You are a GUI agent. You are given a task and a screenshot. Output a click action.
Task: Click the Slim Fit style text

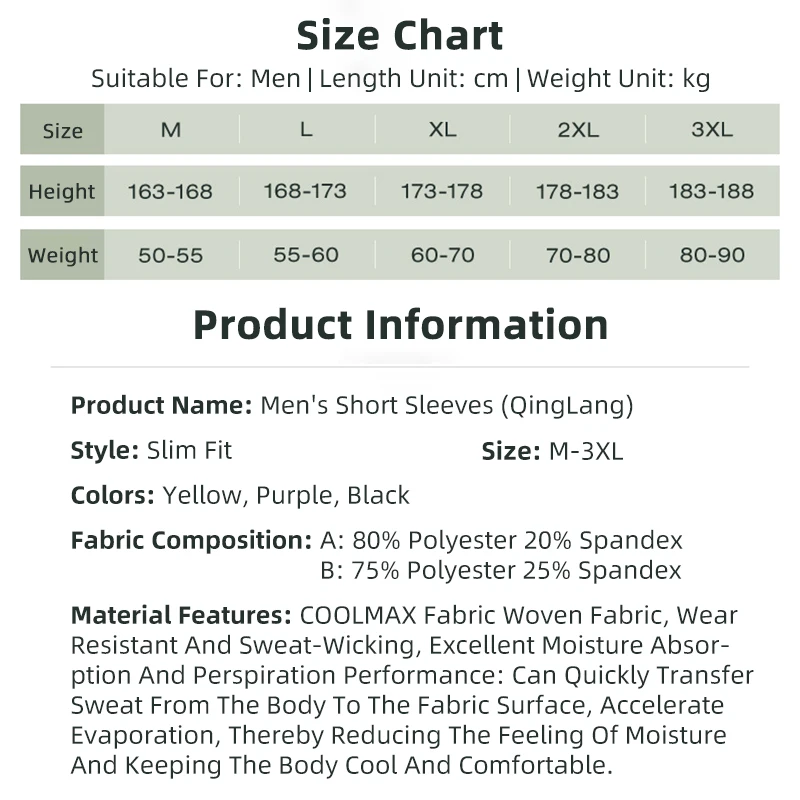(x=189, y=451)
